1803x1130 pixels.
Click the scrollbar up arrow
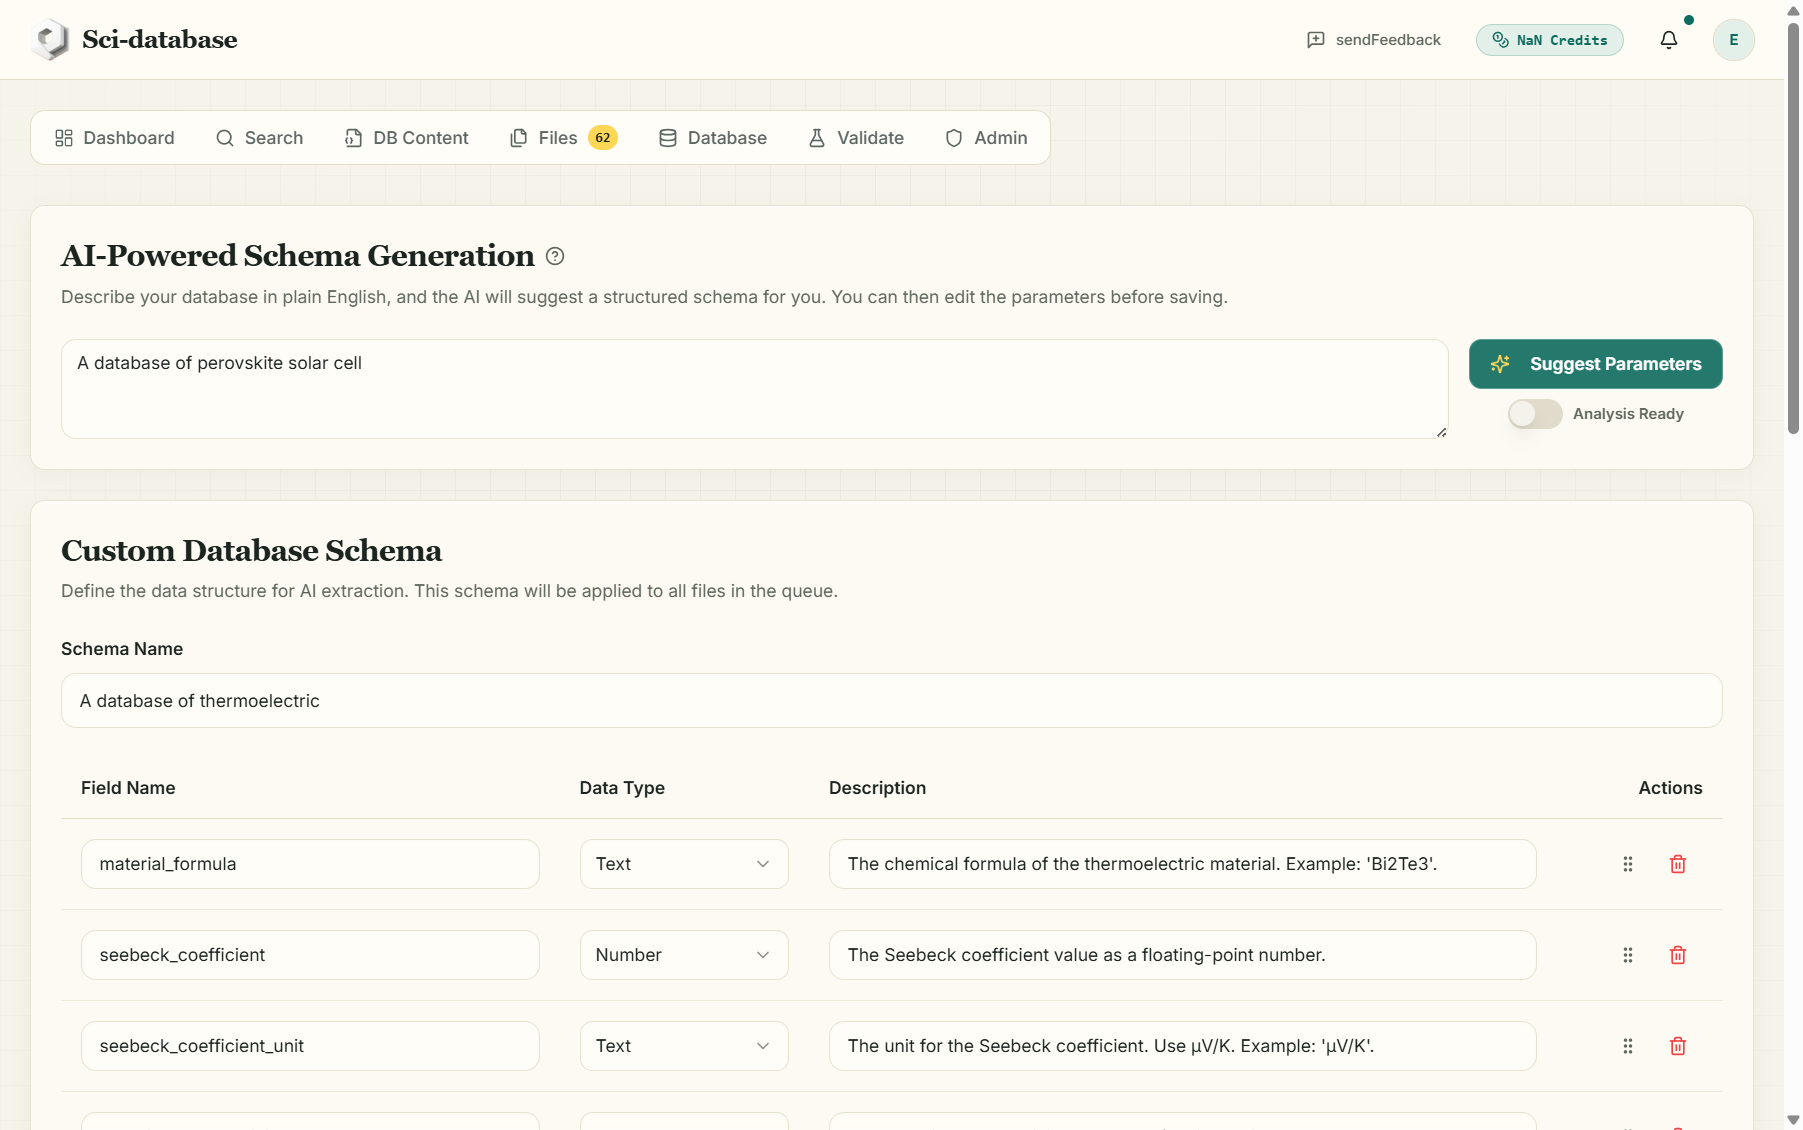coord(1793,10)
